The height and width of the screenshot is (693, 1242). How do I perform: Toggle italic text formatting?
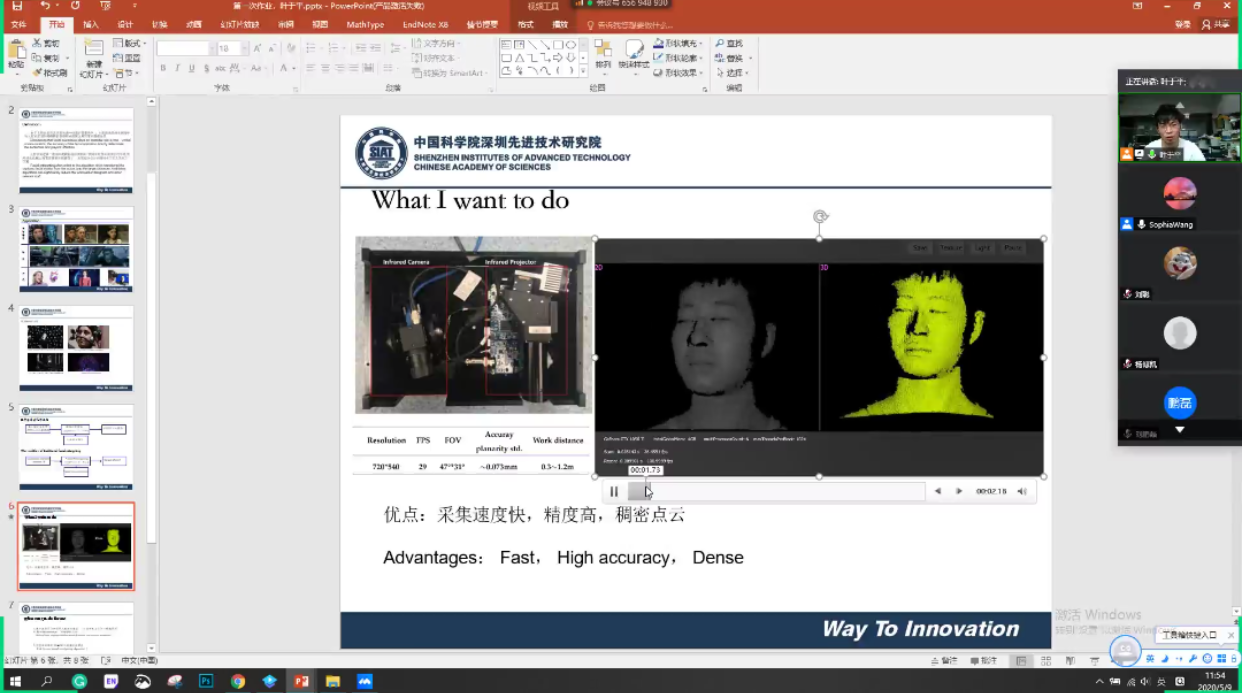click(177, 68)
